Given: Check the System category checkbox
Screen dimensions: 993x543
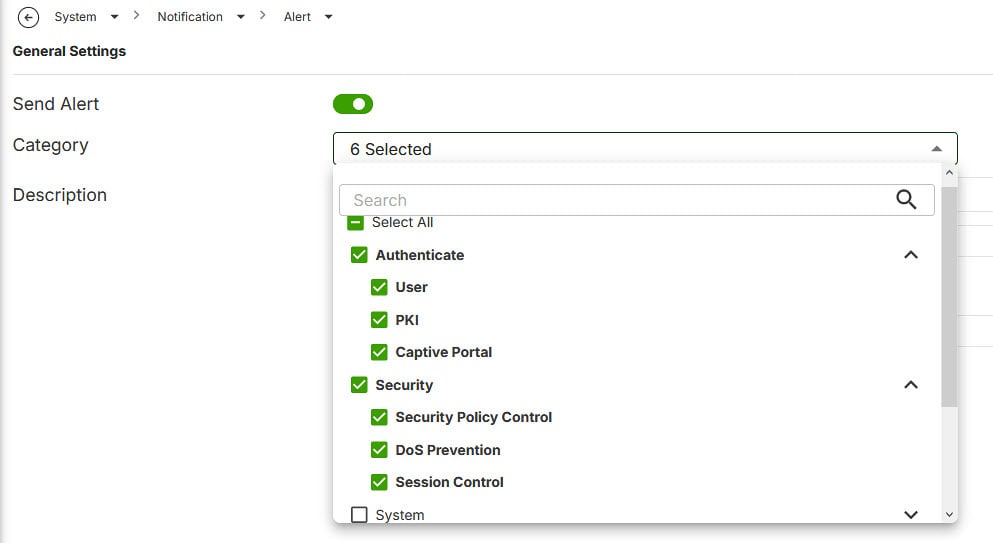Looking at the screenshot, I should 359,515.
